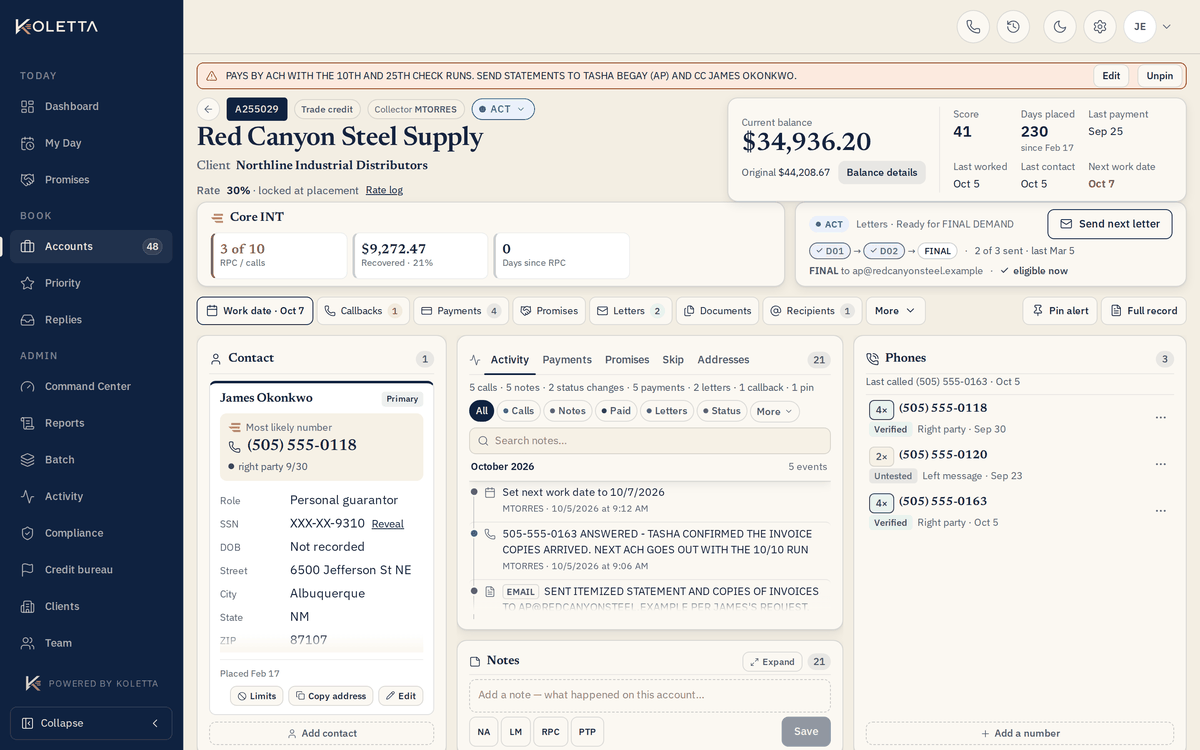Open Dashboard in the sidebar
Image resolution: width=1200 pixels, height=750 pixels.
[91, 106]
